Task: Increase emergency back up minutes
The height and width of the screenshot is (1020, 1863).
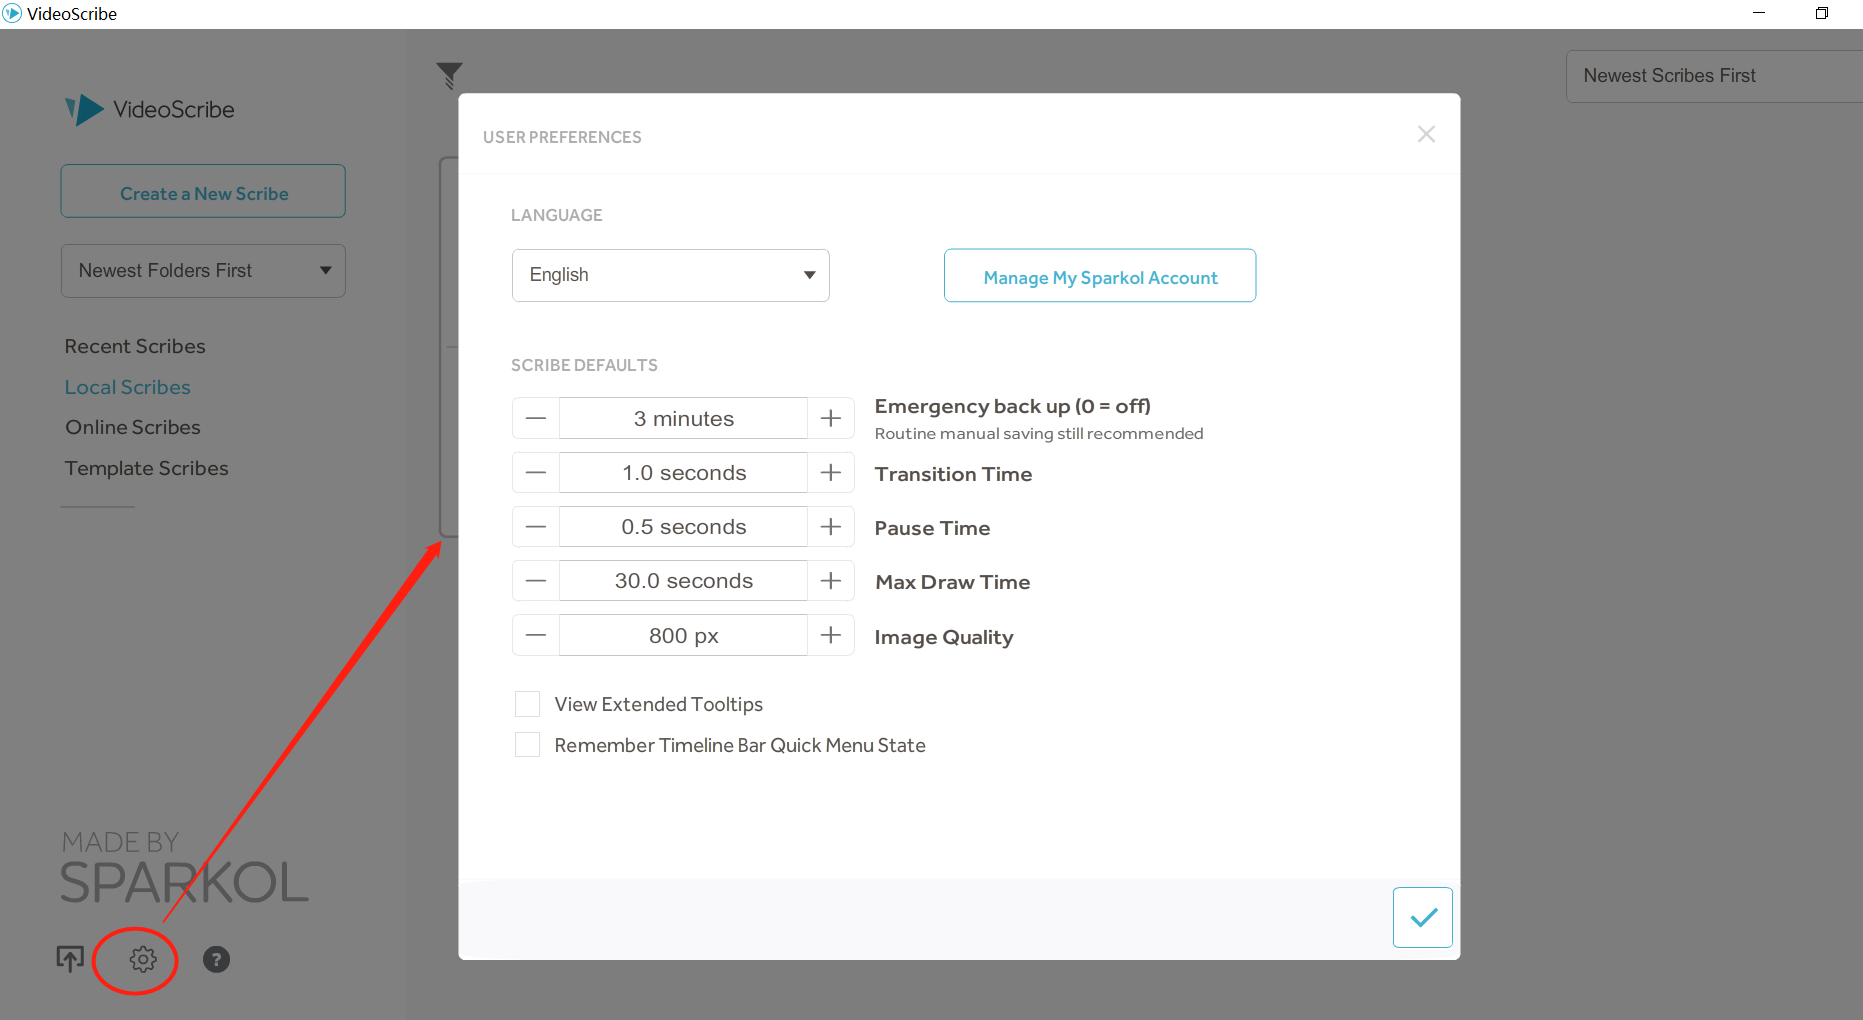Action: pos(831,419)
